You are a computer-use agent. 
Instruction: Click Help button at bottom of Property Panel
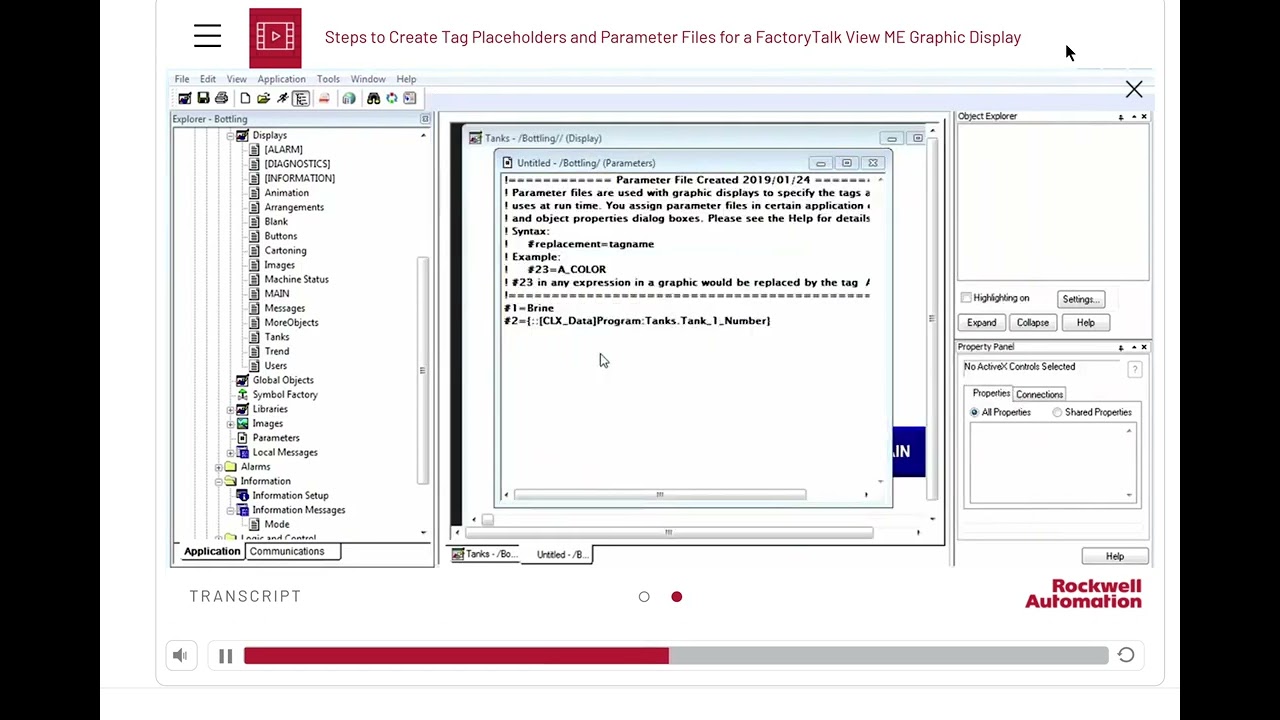coord(1115,556)
